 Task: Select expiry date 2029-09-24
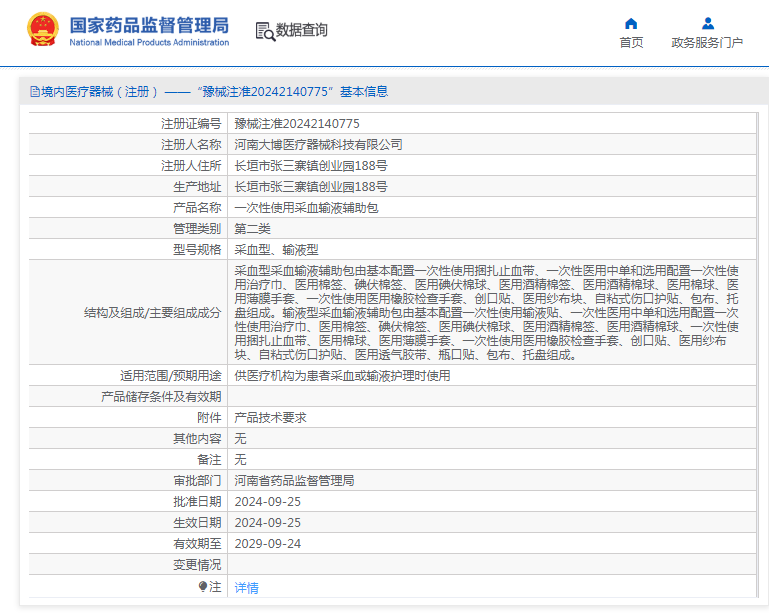click(268, 544)
